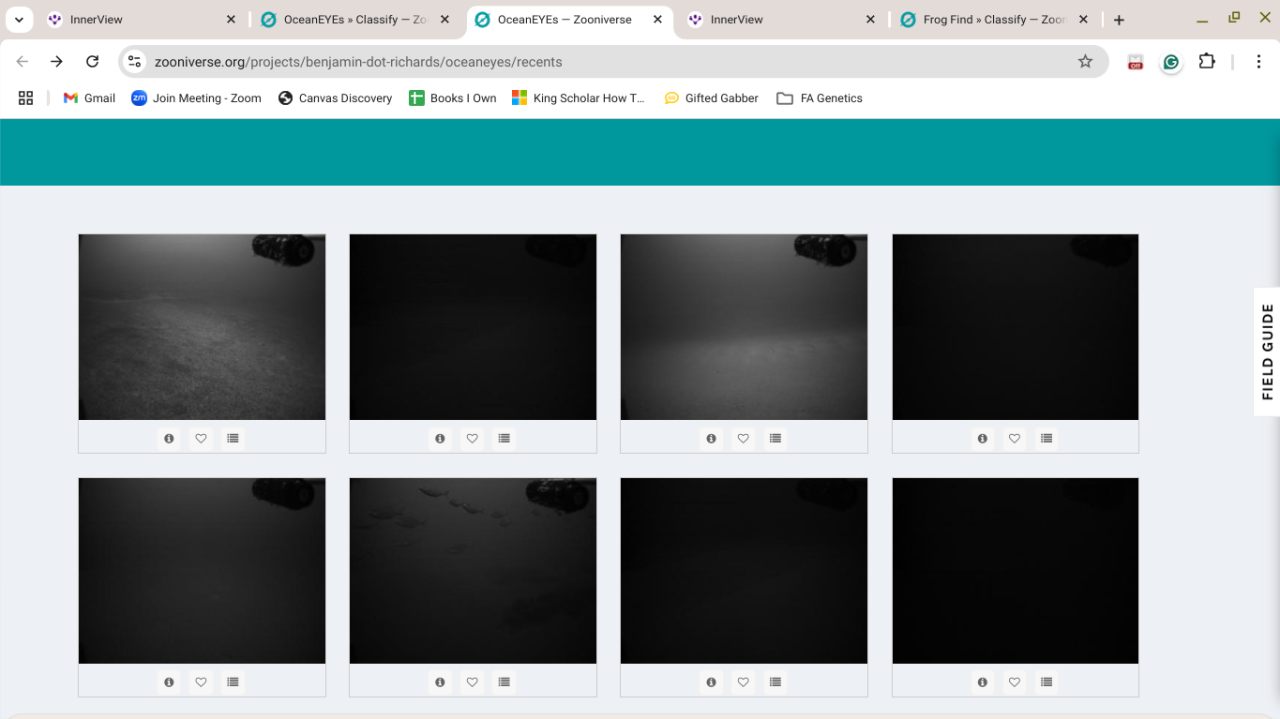
Task: Favorite the second top-row dark subject
Action: coord(472,438)
